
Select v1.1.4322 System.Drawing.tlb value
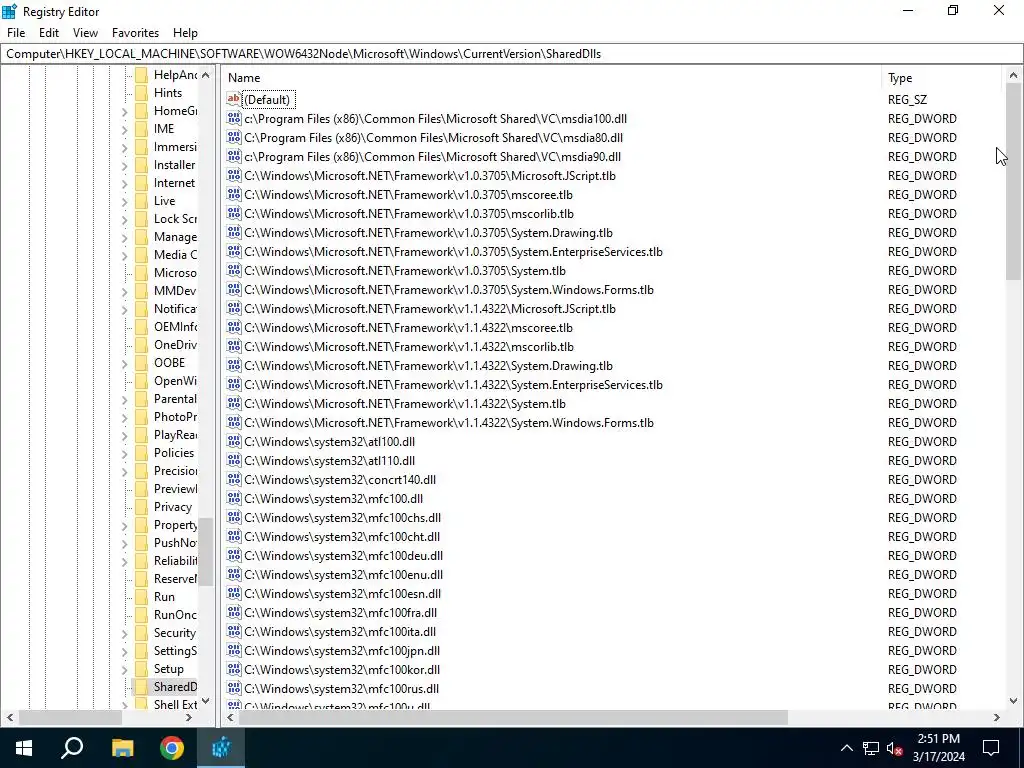point(428,365)
